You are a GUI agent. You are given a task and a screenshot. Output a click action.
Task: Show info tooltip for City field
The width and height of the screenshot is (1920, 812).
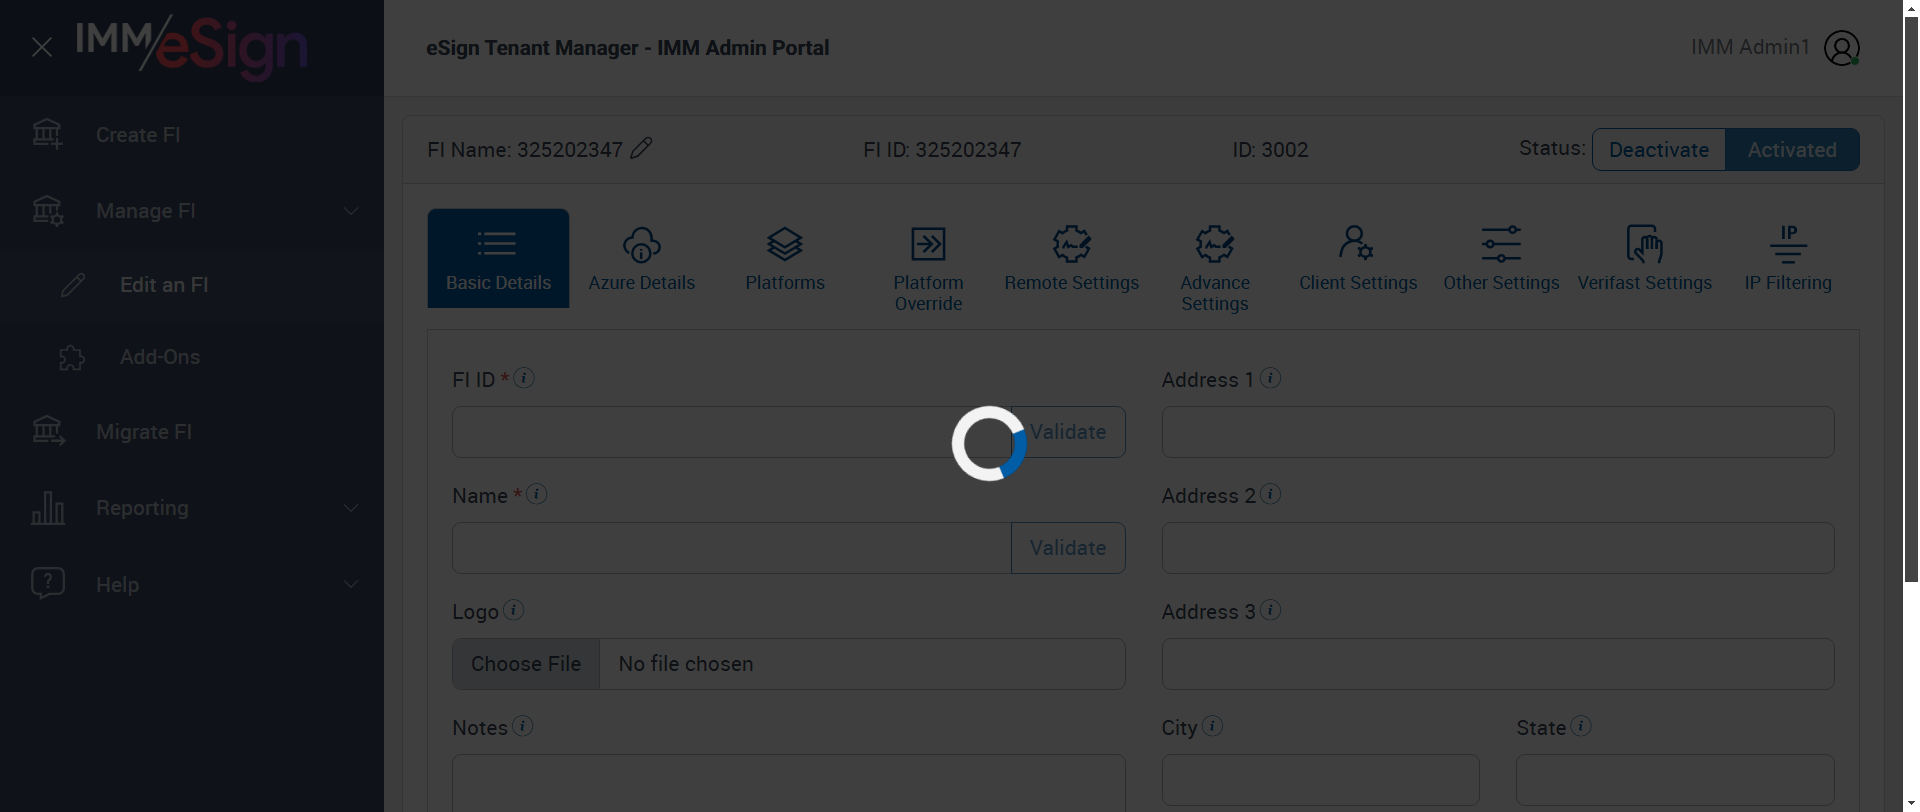(x=1213, y=726)
